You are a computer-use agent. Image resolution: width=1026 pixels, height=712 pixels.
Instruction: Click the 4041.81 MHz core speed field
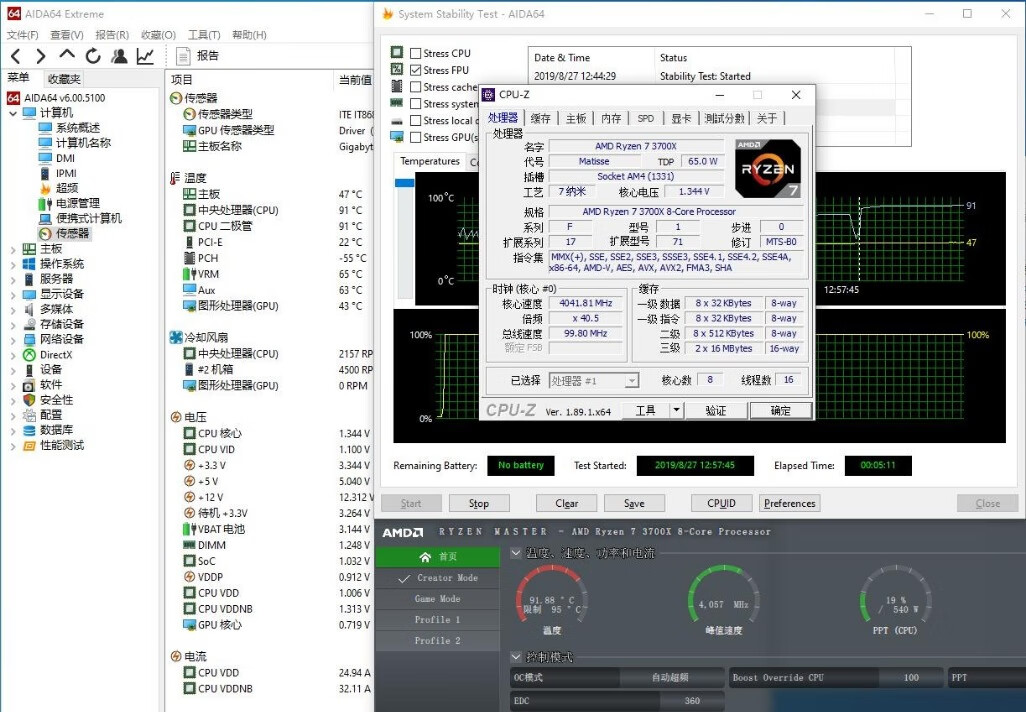[x=586, y=303]
